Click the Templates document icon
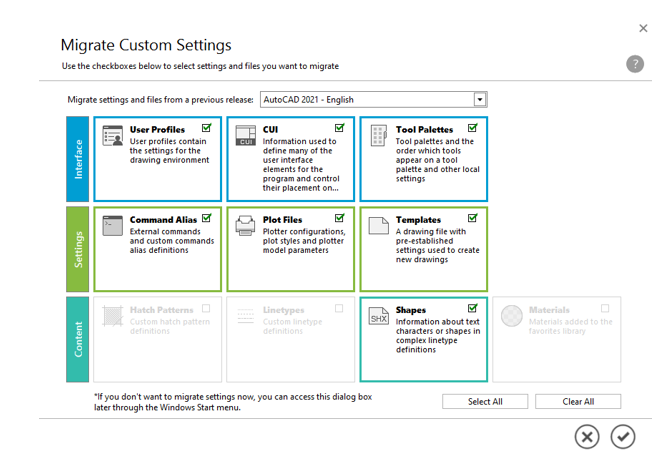 pyautogui.click(x=379, y=225)
